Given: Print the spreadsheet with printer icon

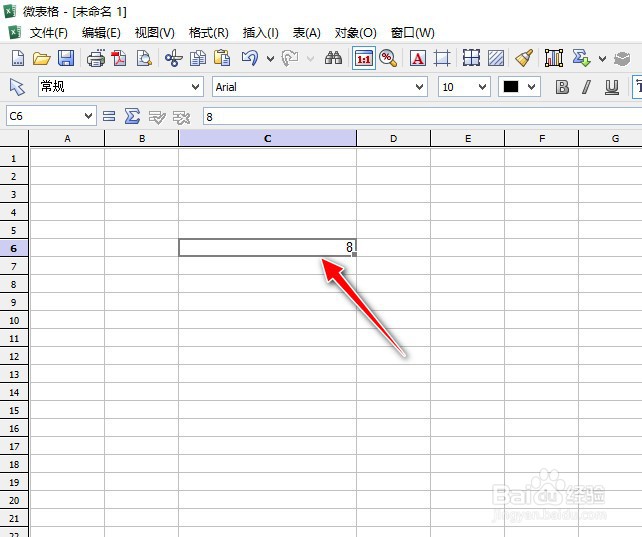Looking at the screenshot, I should point(96,59).
